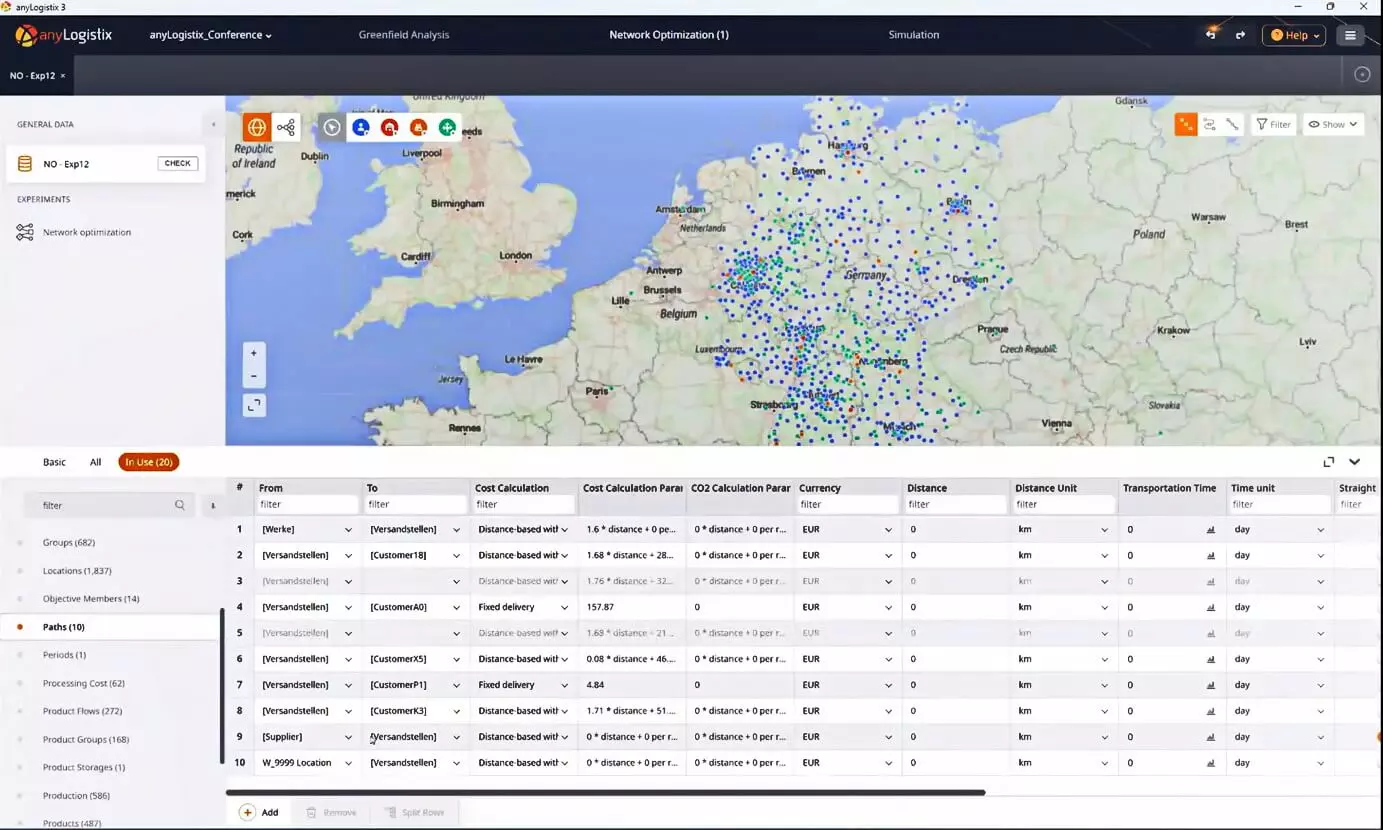Click the 157.87 cost parameter cell

[x=632, y=607]
